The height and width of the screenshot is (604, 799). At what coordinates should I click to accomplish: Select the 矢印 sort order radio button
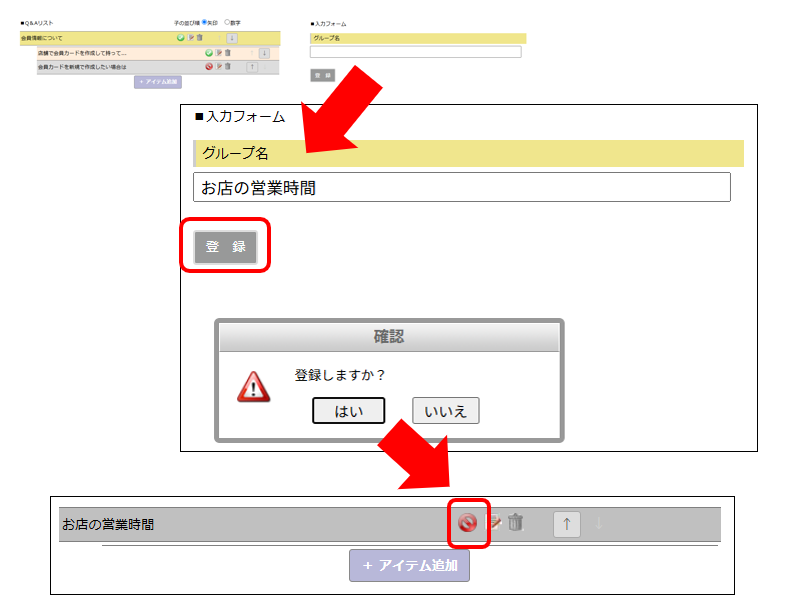(x=204, y=21)
